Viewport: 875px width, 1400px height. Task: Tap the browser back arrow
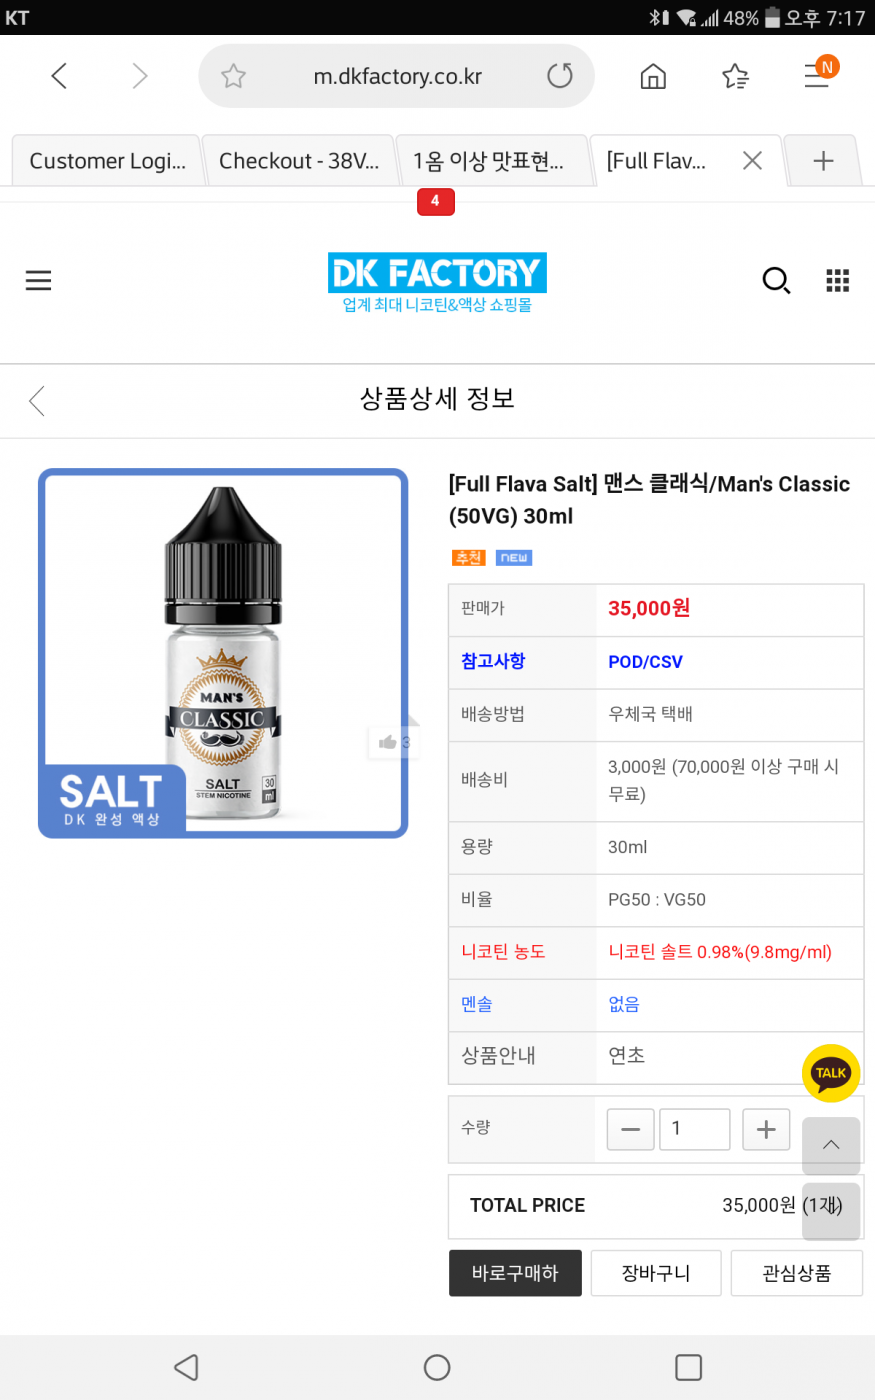coord(59,76)
